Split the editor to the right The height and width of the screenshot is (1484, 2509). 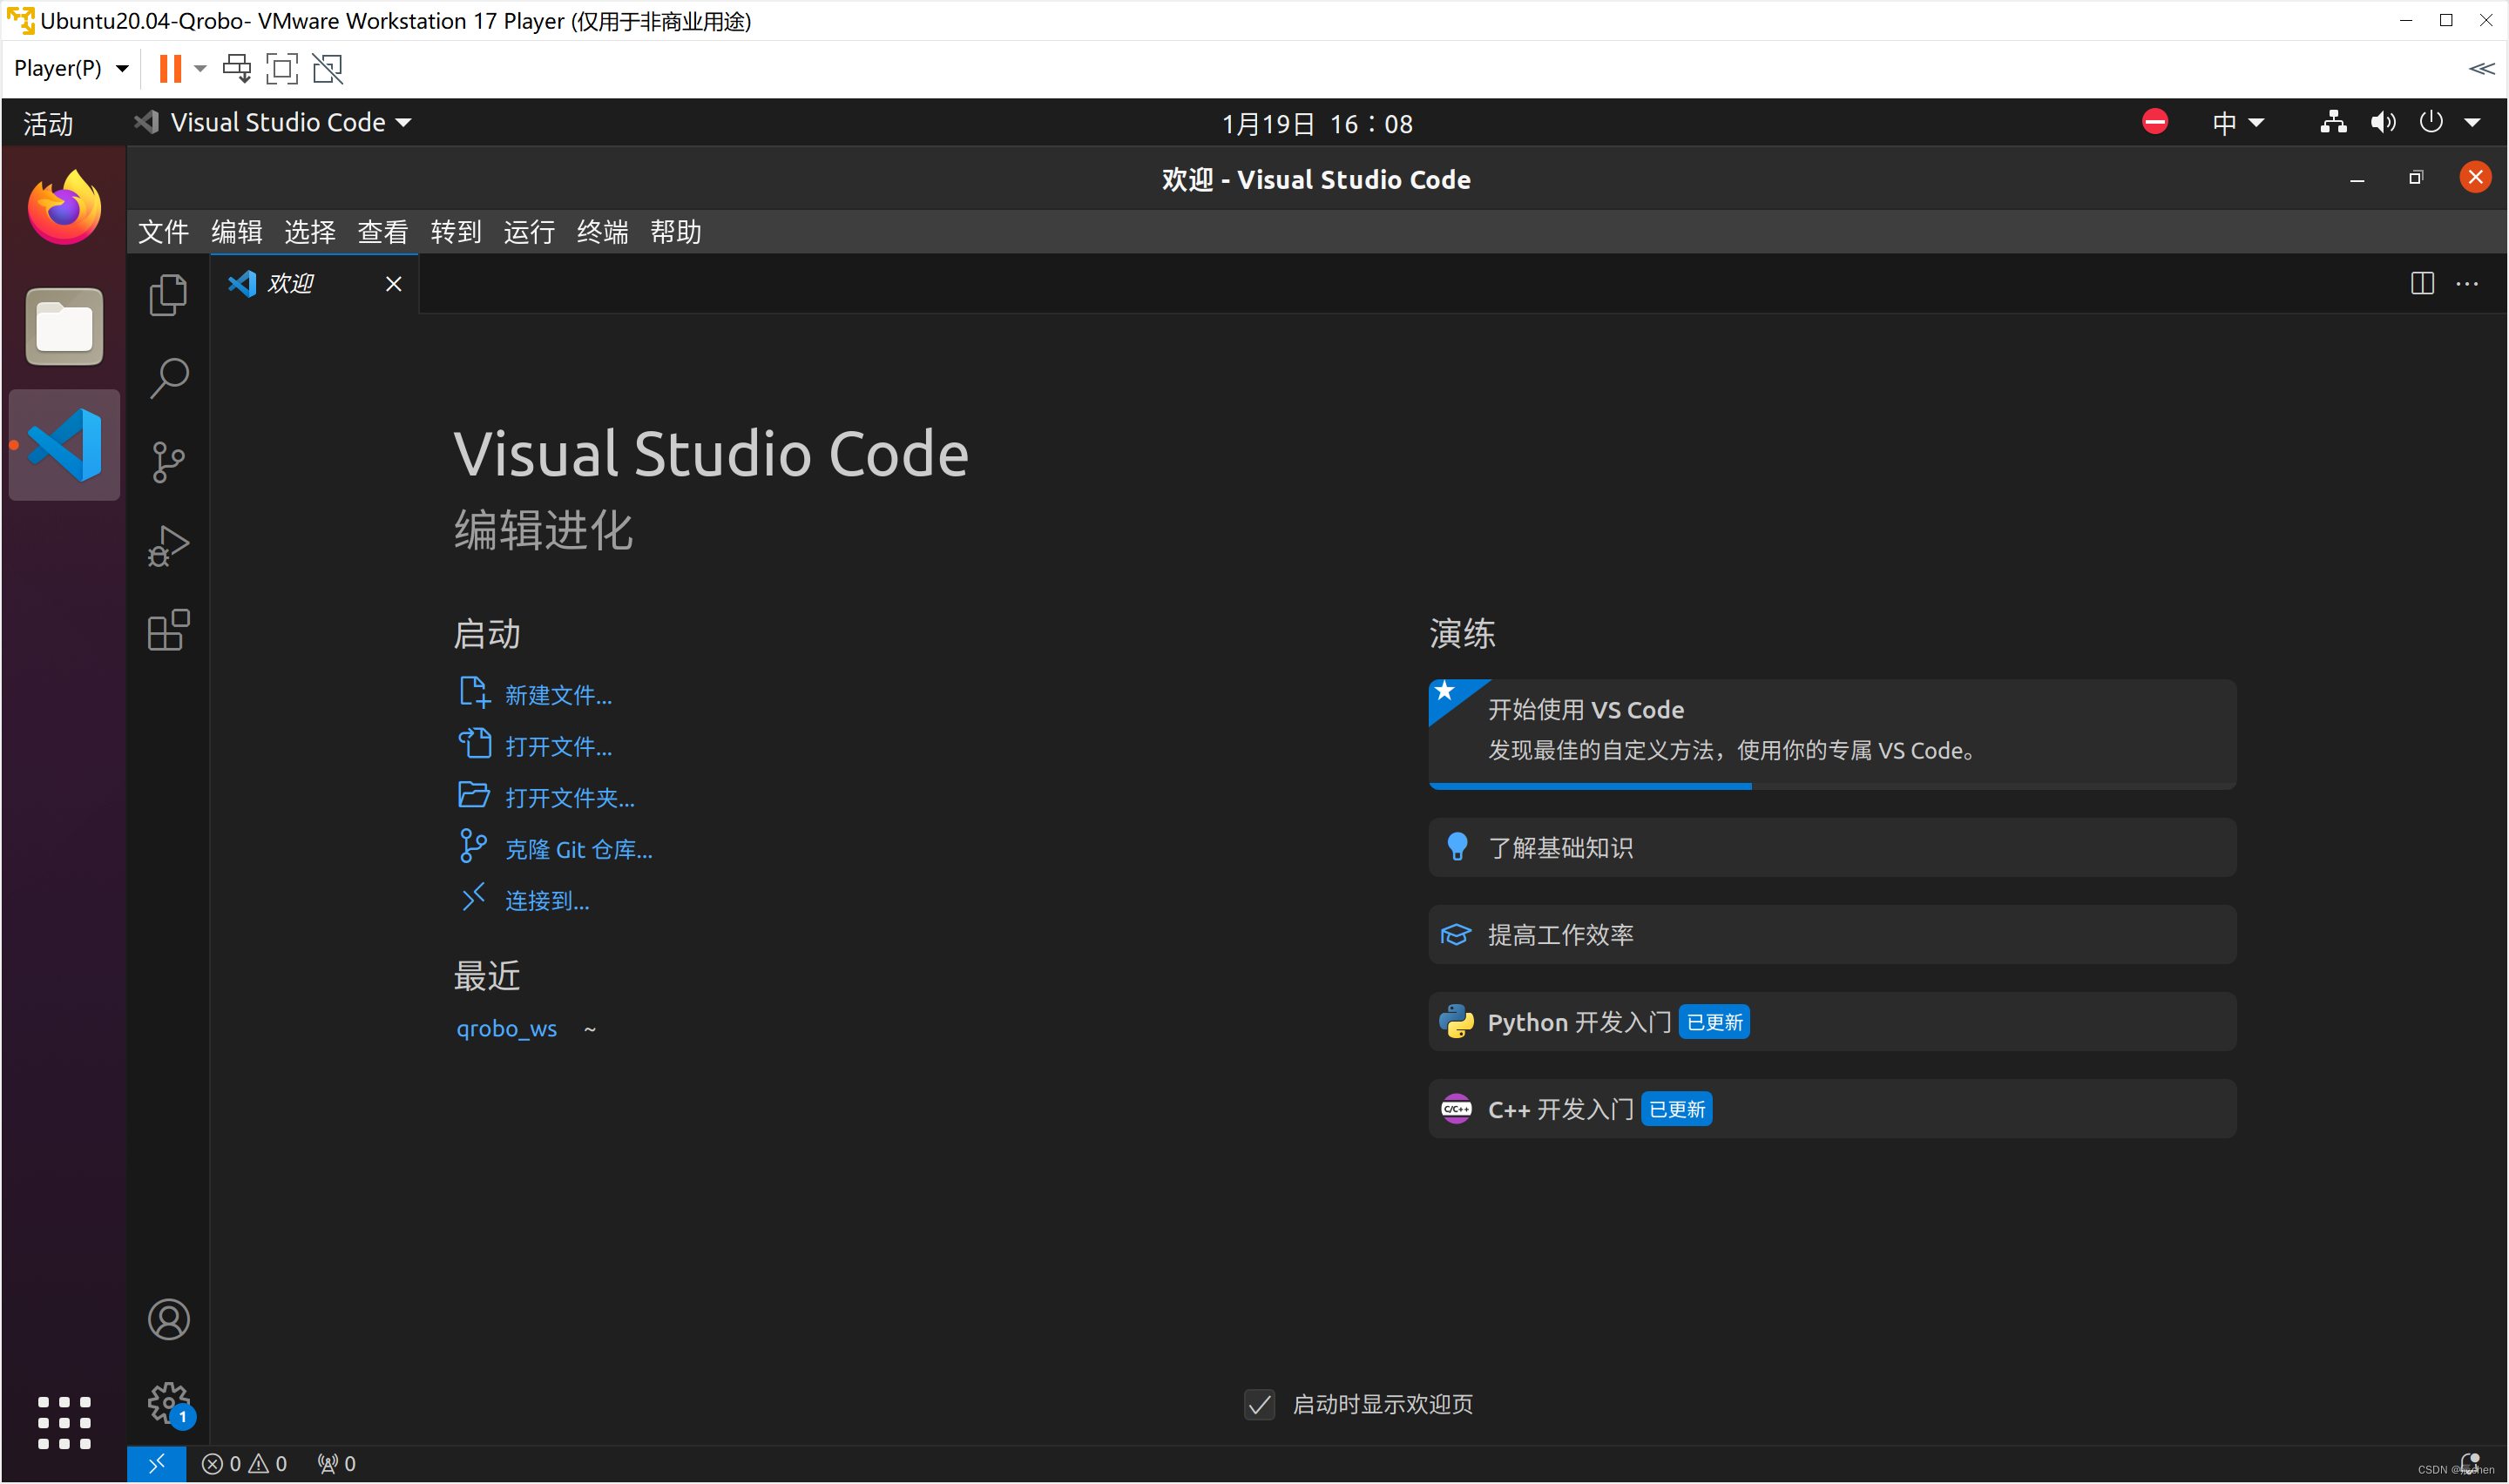[2421, 284]
